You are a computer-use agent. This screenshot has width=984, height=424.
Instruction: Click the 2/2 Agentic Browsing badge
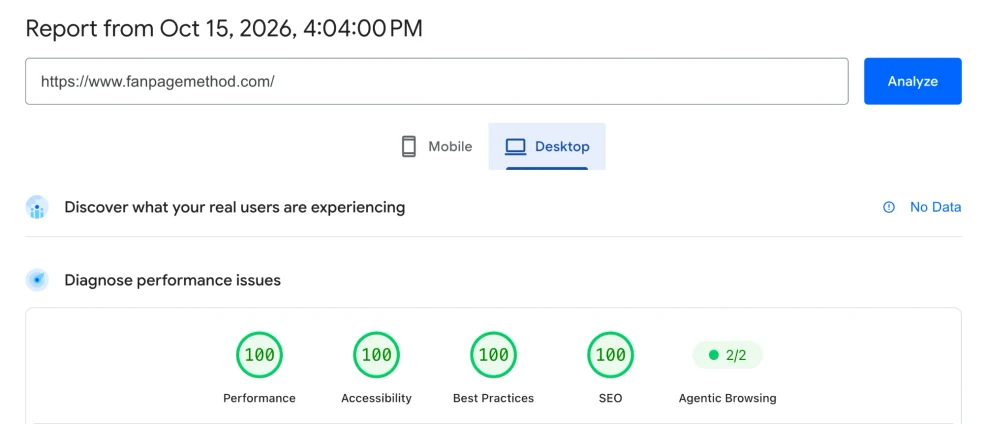[727, 355]
